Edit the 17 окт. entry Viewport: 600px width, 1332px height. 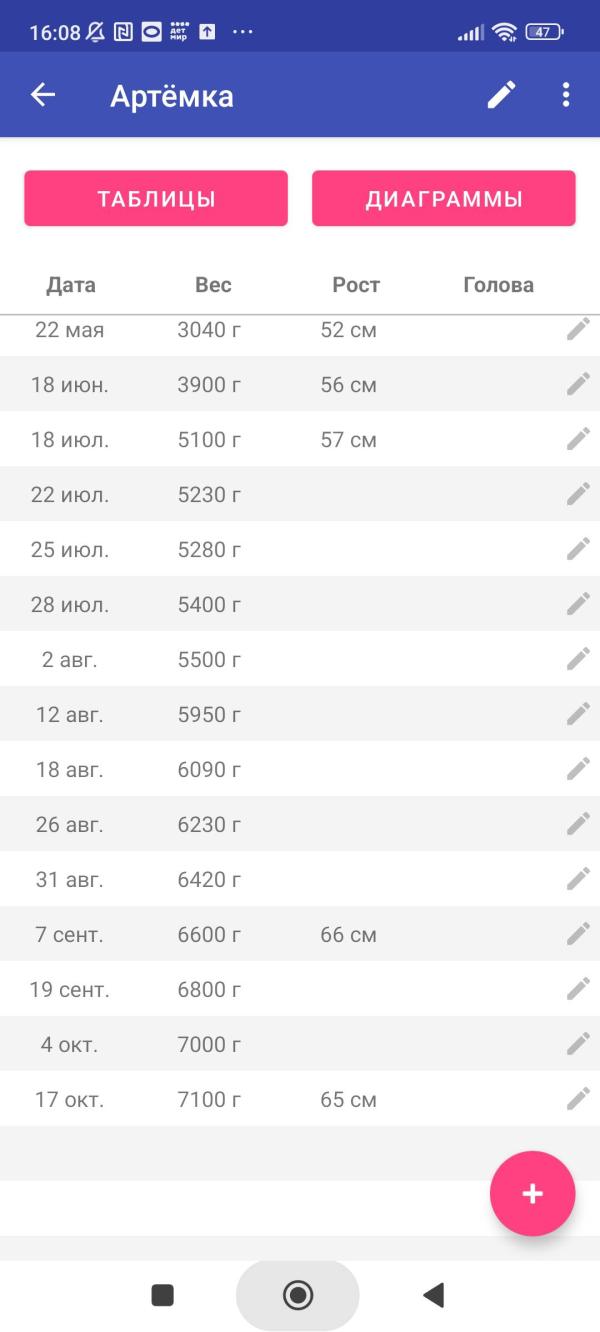click(578, 1099)
